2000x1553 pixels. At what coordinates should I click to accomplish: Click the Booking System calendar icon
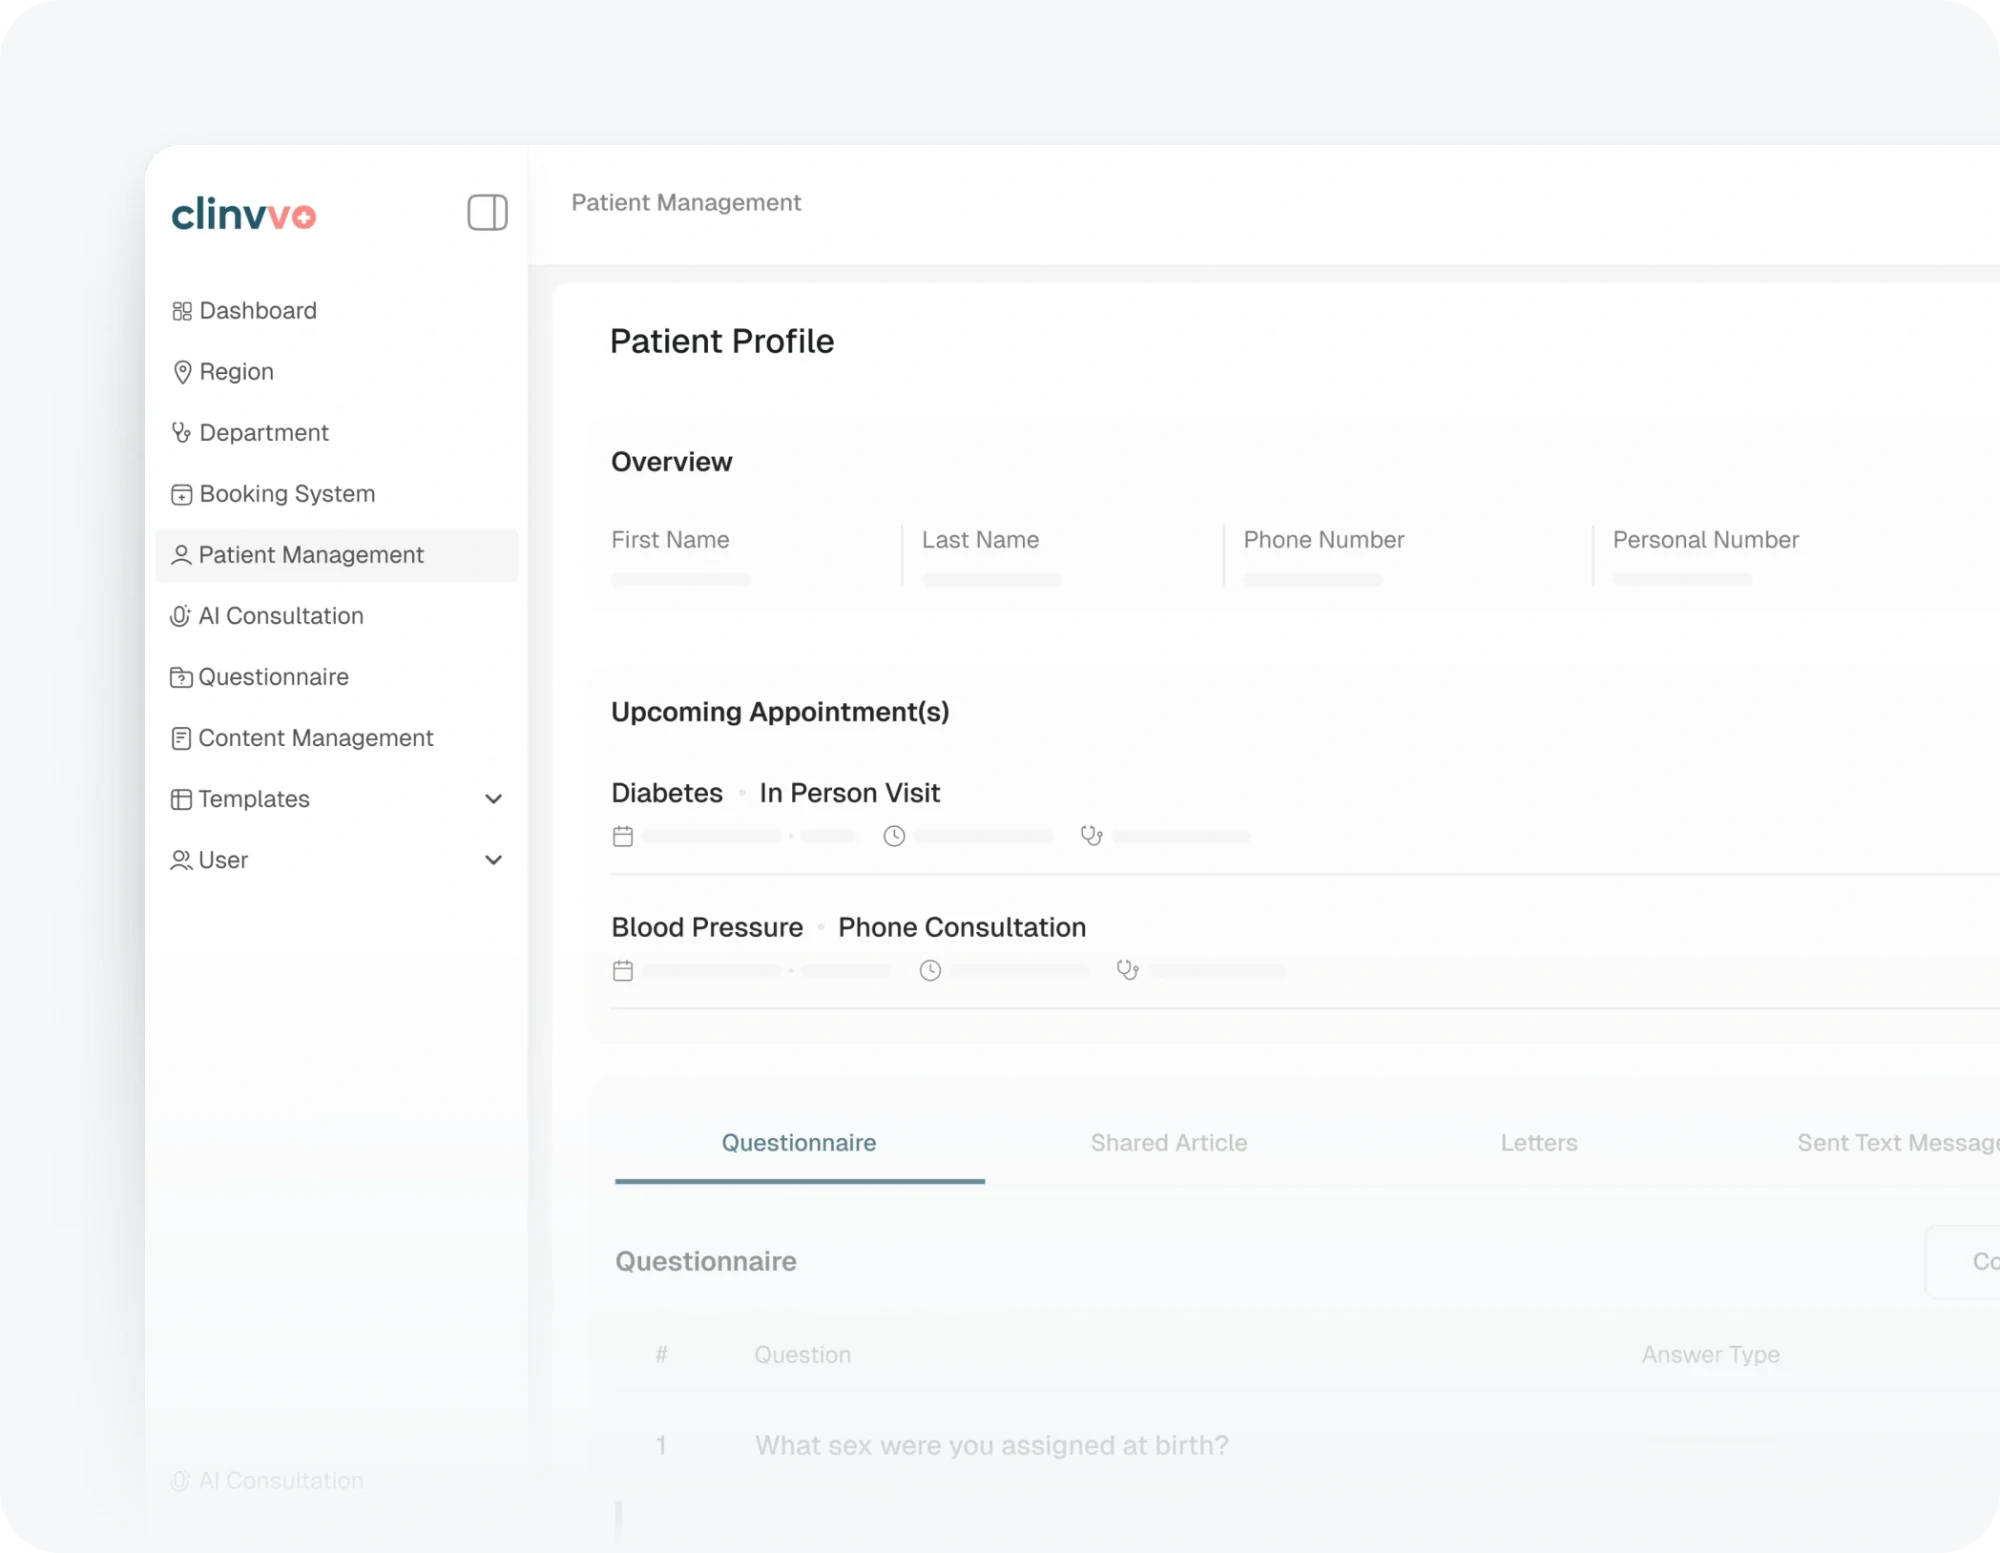[181, 494]
